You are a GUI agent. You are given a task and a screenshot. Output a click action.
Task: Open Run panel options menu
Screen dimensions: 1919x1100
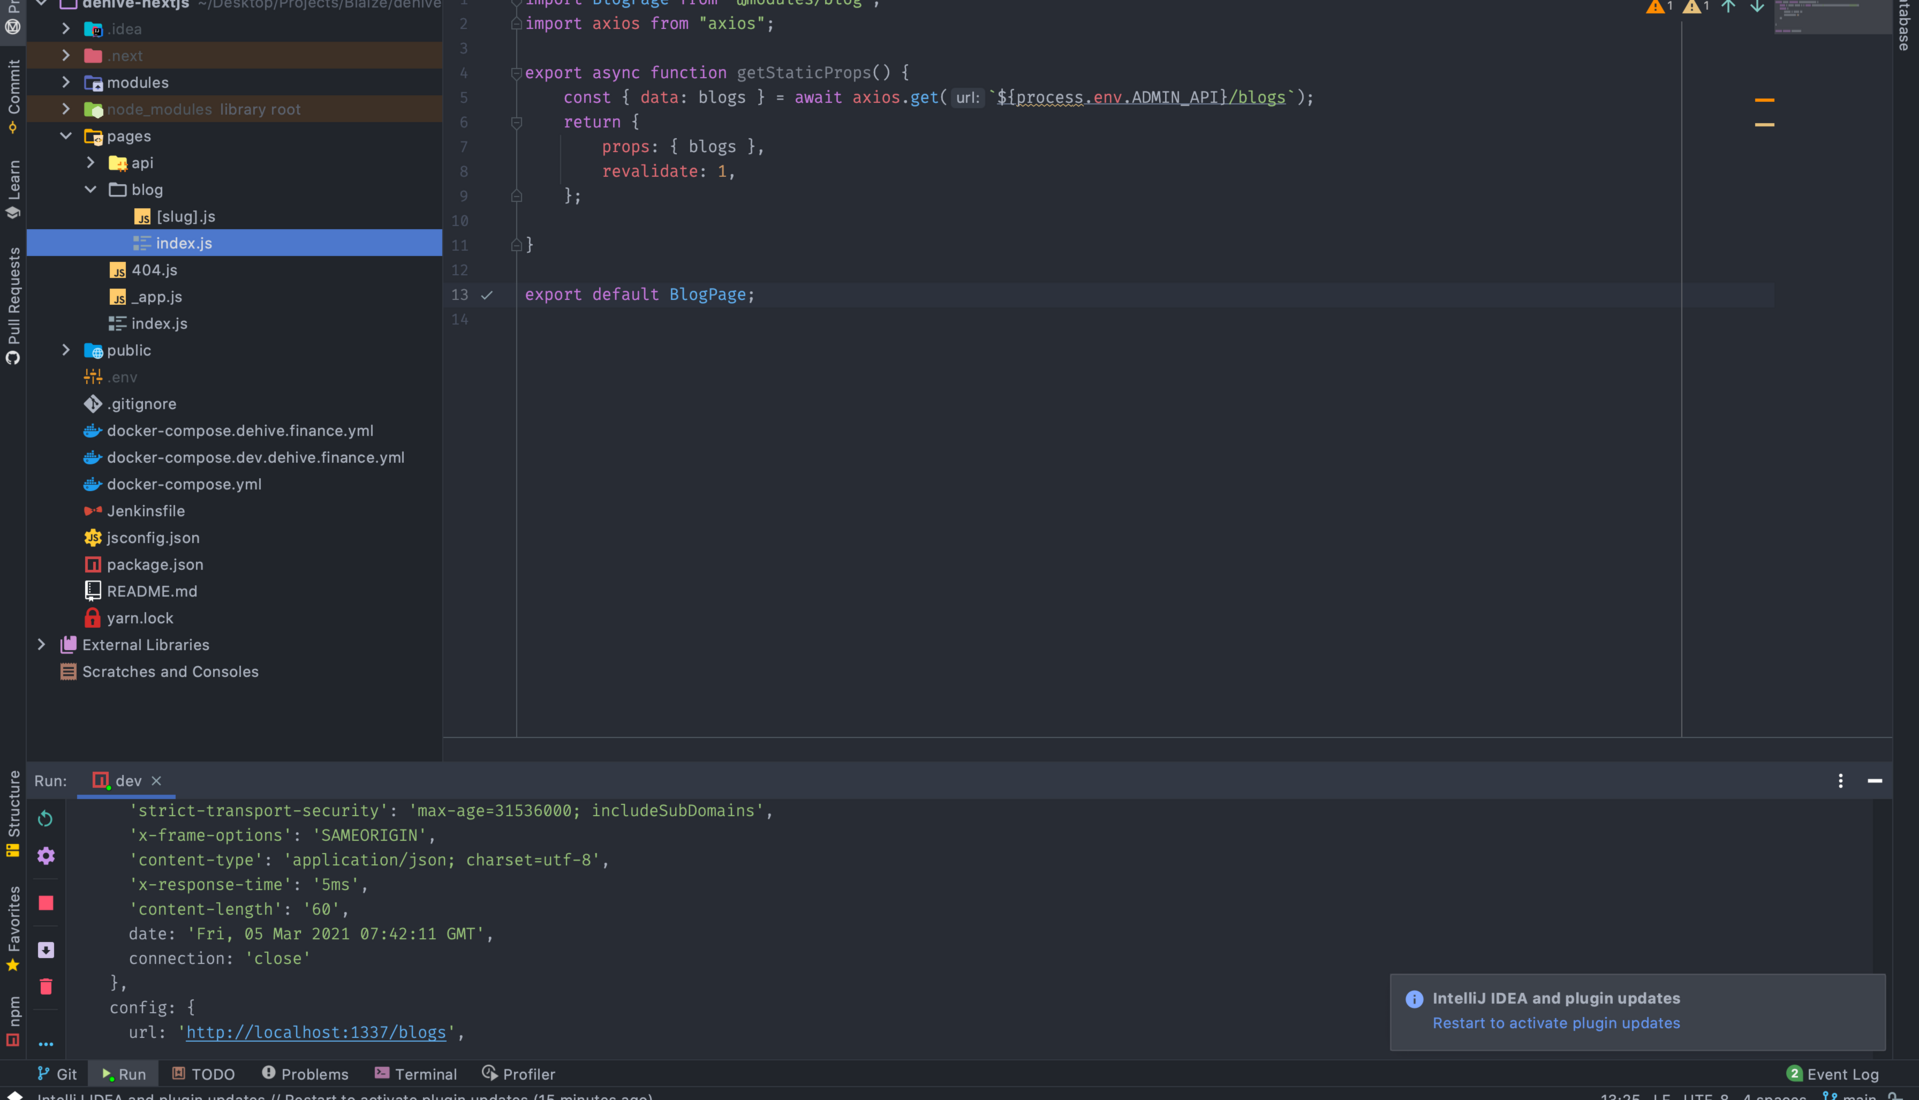coord(1840,781)
